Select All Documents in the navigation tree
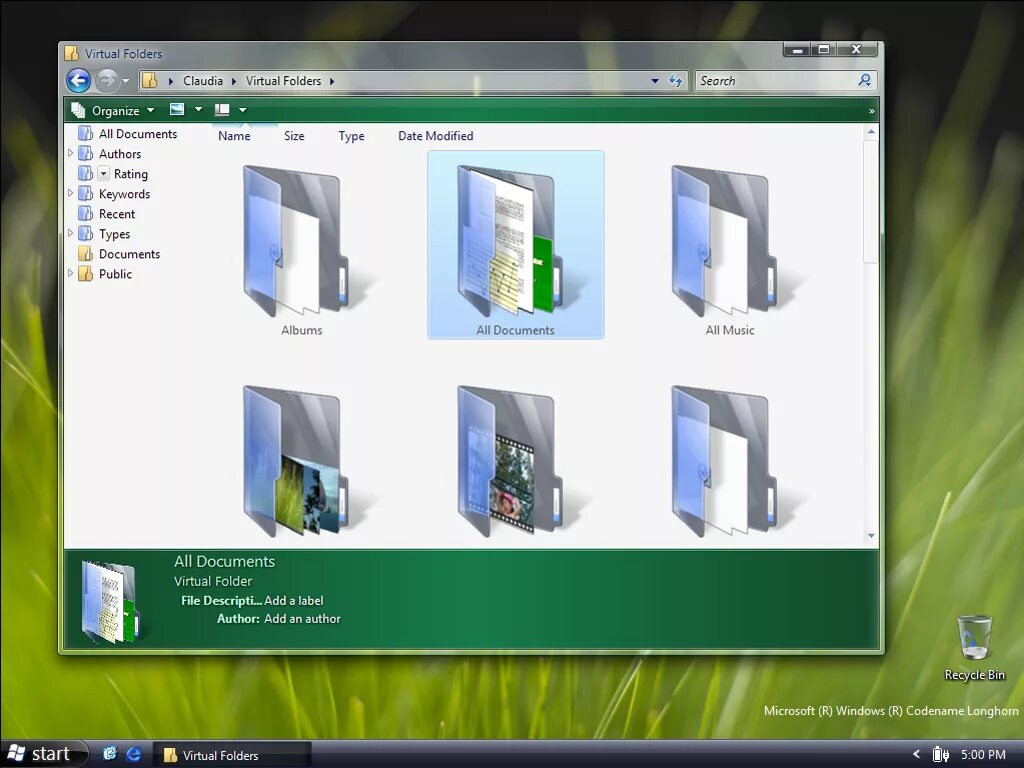The width and height of the screenshot is (1024, 768). 138,134
